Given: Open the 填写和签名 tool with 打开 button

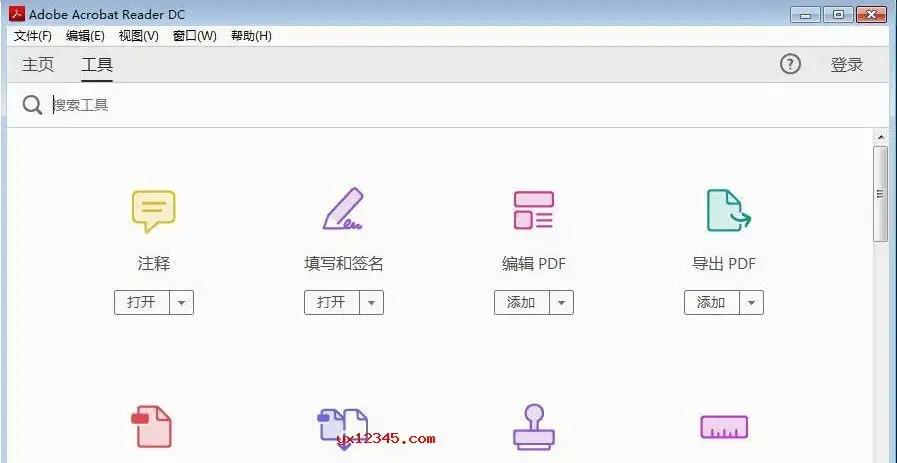Looking at the screenshot, I should point(332,302).
